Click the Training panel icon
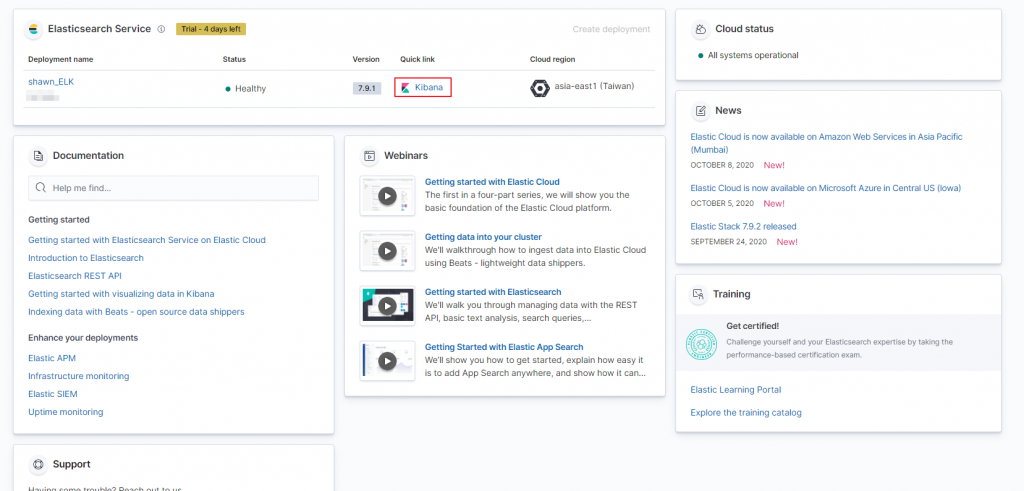 click(699, 294)
